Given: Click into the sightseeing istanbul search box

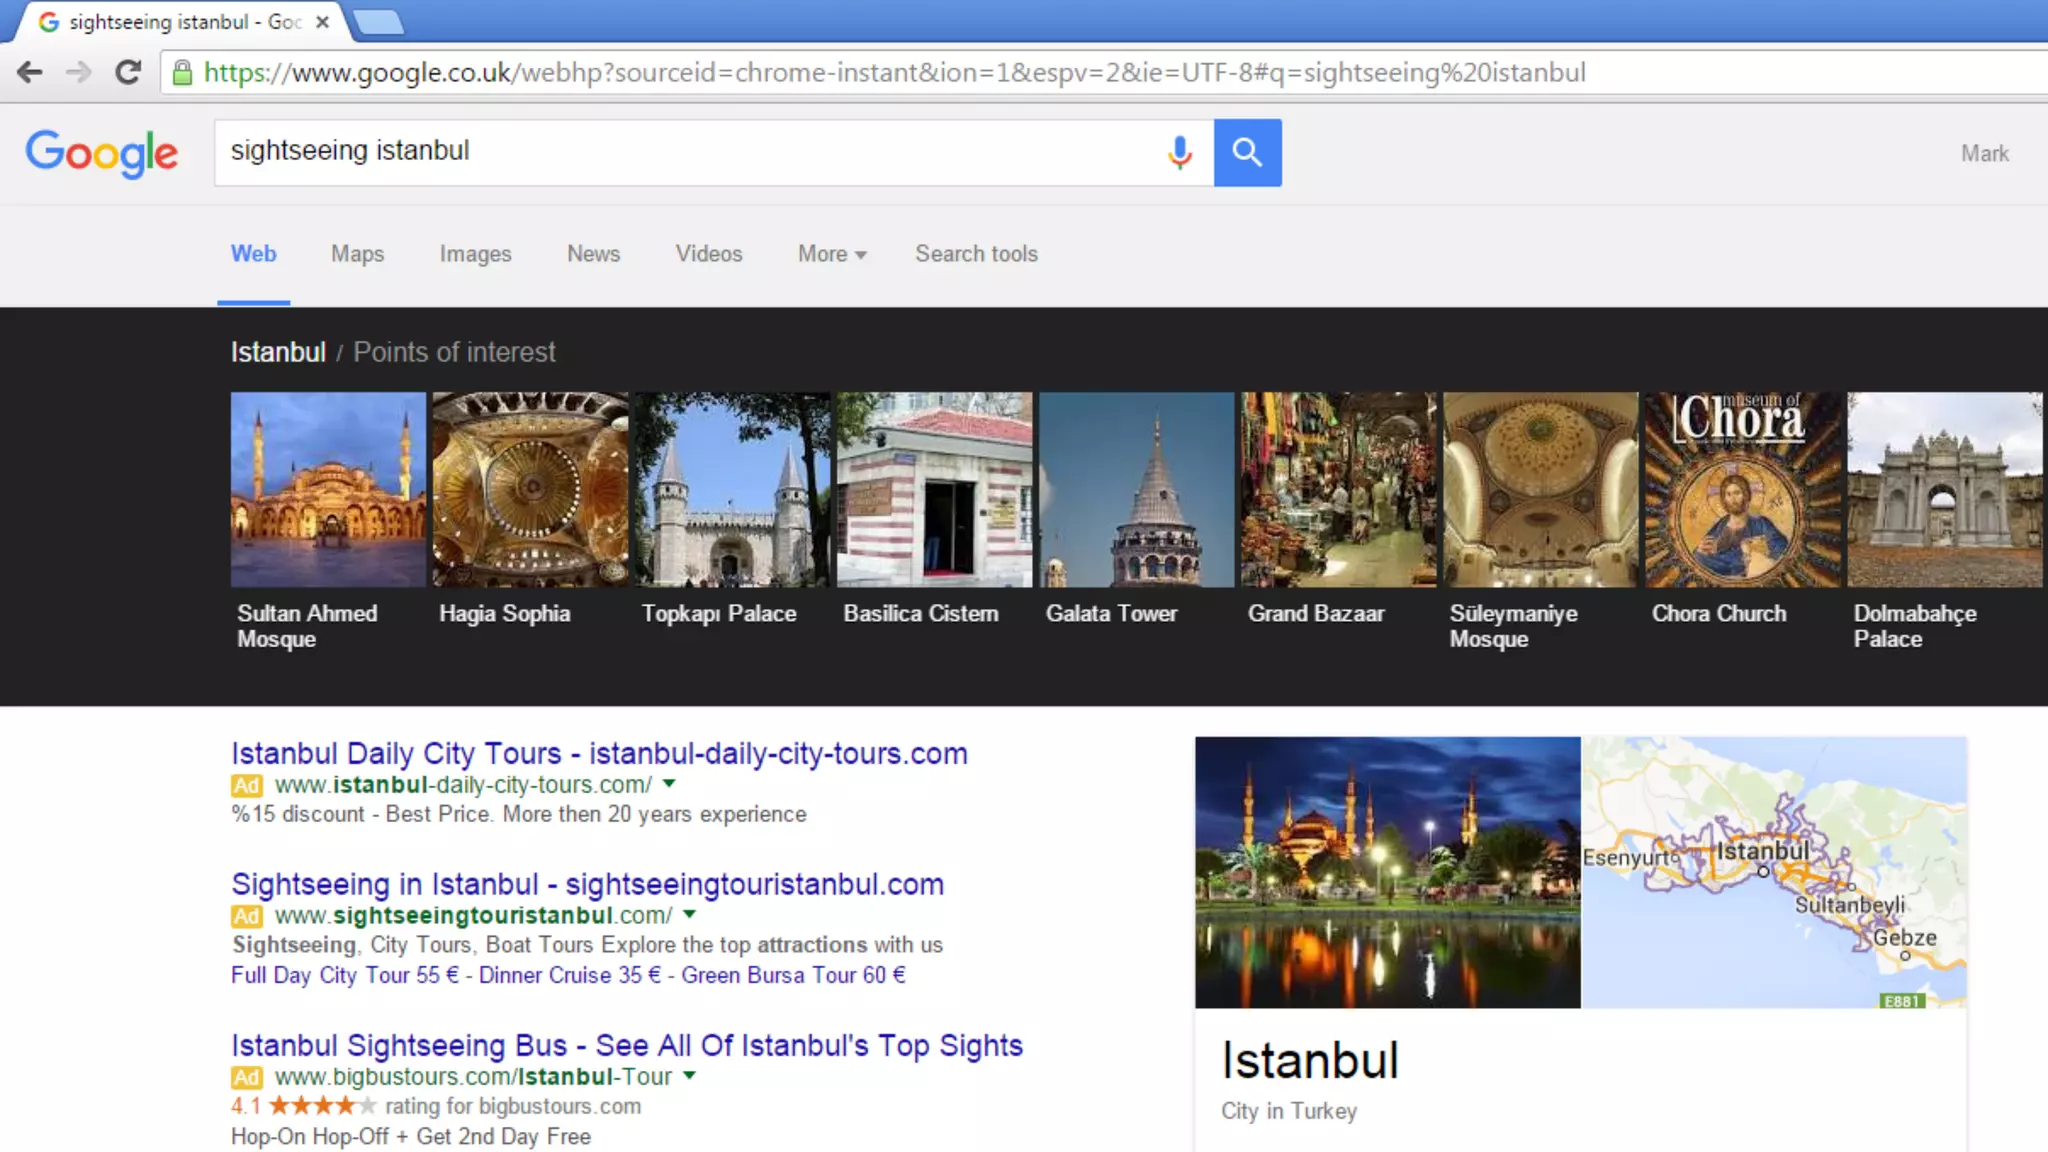Looking at the screenshot, I should 690,152.
